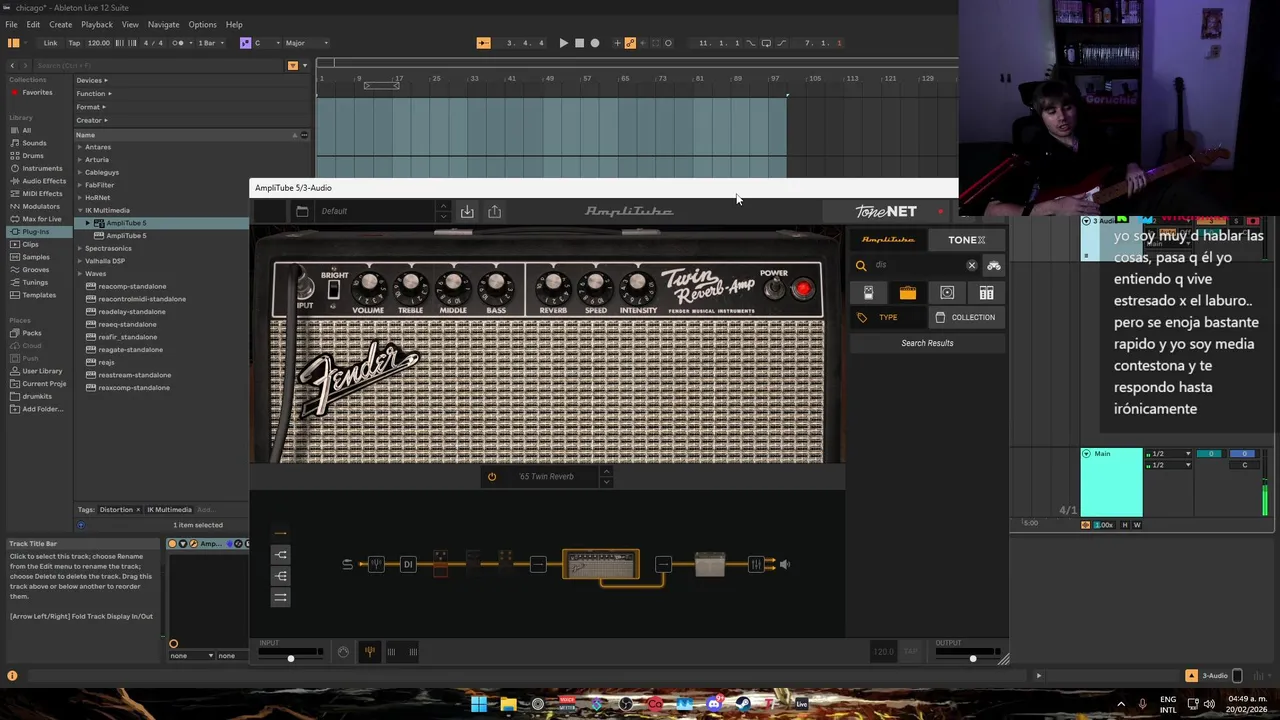The height and width of the screenshot is (720, 1280).
Task: Flip the amp Power toggle switch
Action: [774, 289]
